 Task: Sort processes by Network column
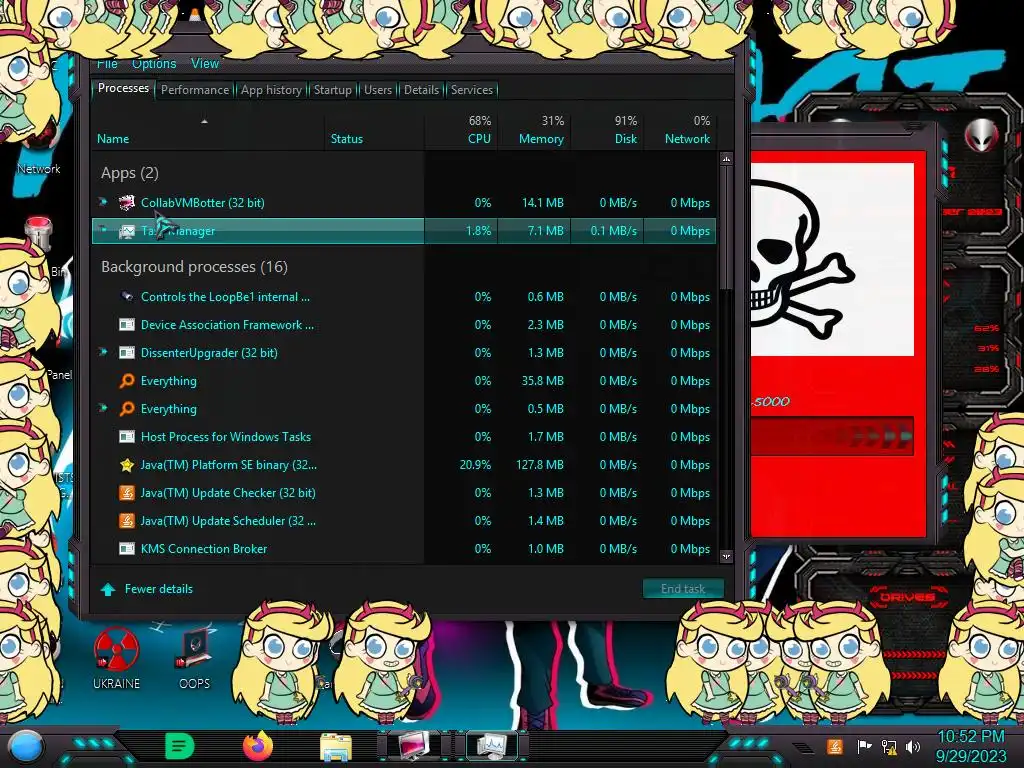click(x=680, y=131)
